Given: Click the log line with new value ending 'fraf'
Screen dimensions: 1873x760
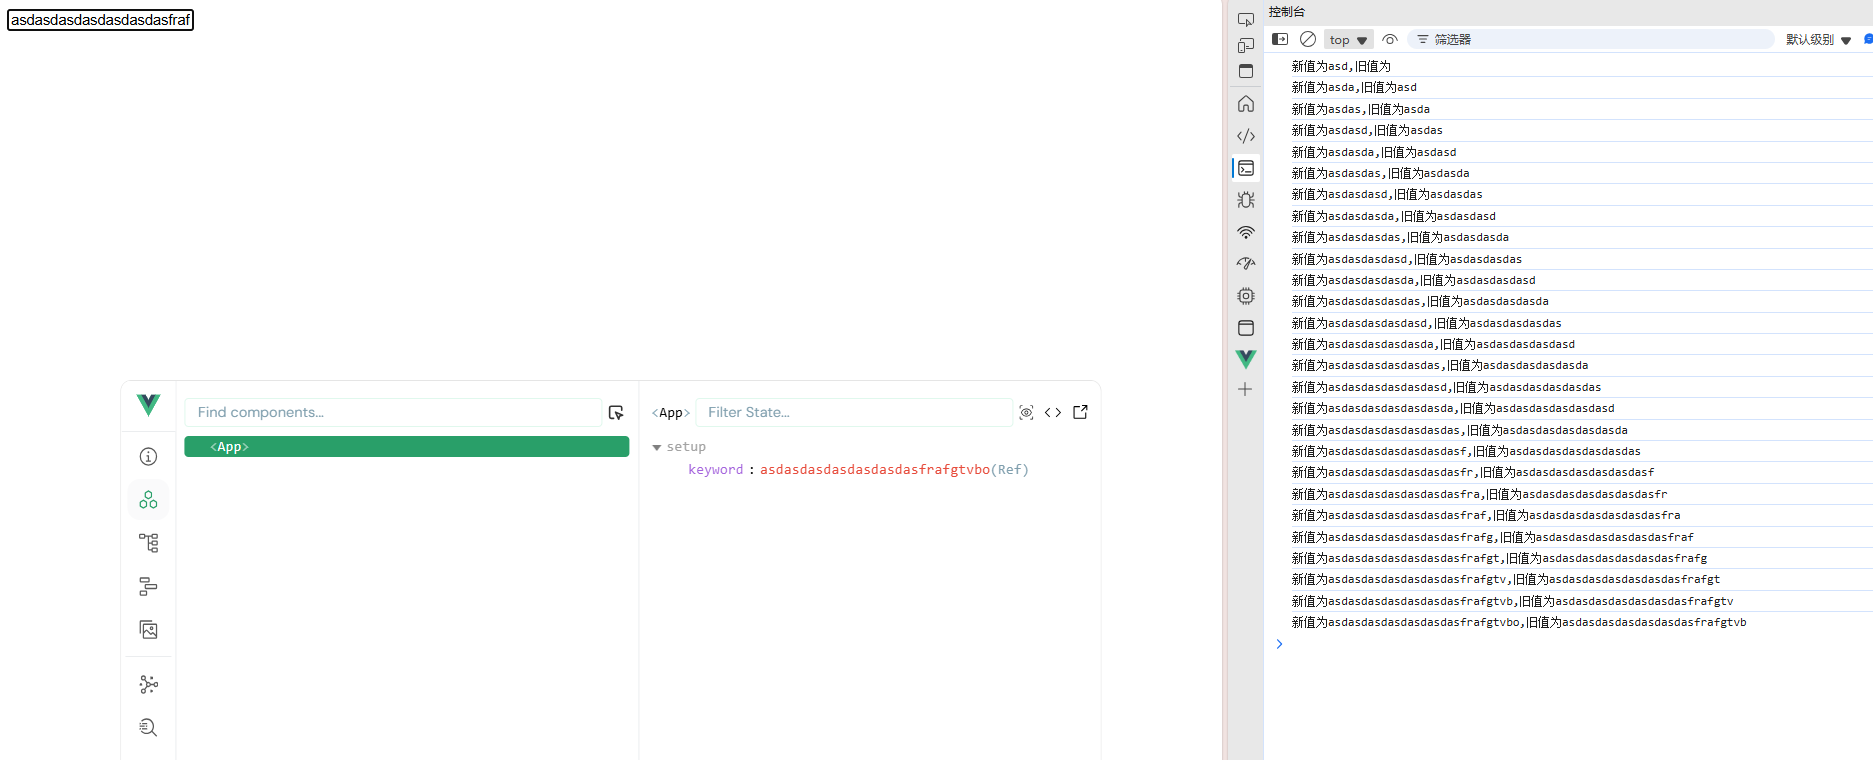Looking at the screenshot, I should pos(1486,515).
